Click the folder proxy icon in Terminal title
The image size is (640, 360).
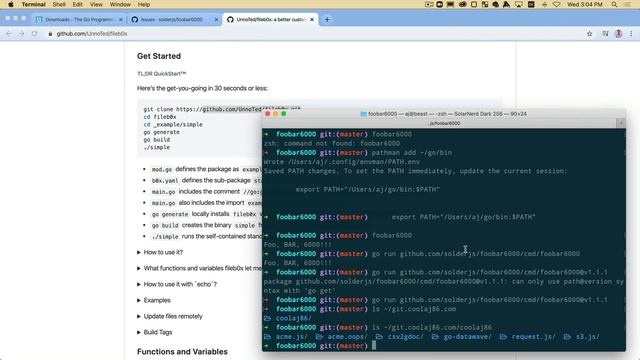coord(363,114)
